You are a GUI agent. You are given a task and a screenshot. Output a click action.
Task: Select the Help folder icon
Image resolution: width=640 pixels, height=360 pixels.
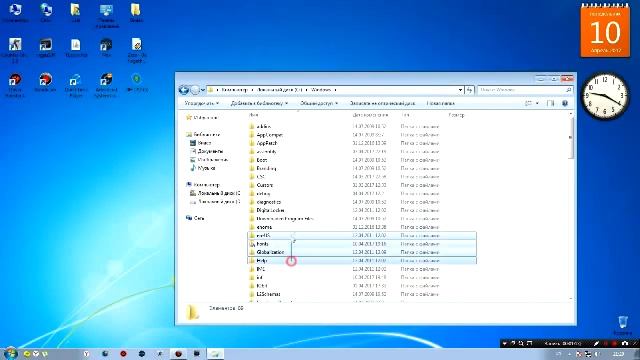click(x=252, y=260)
